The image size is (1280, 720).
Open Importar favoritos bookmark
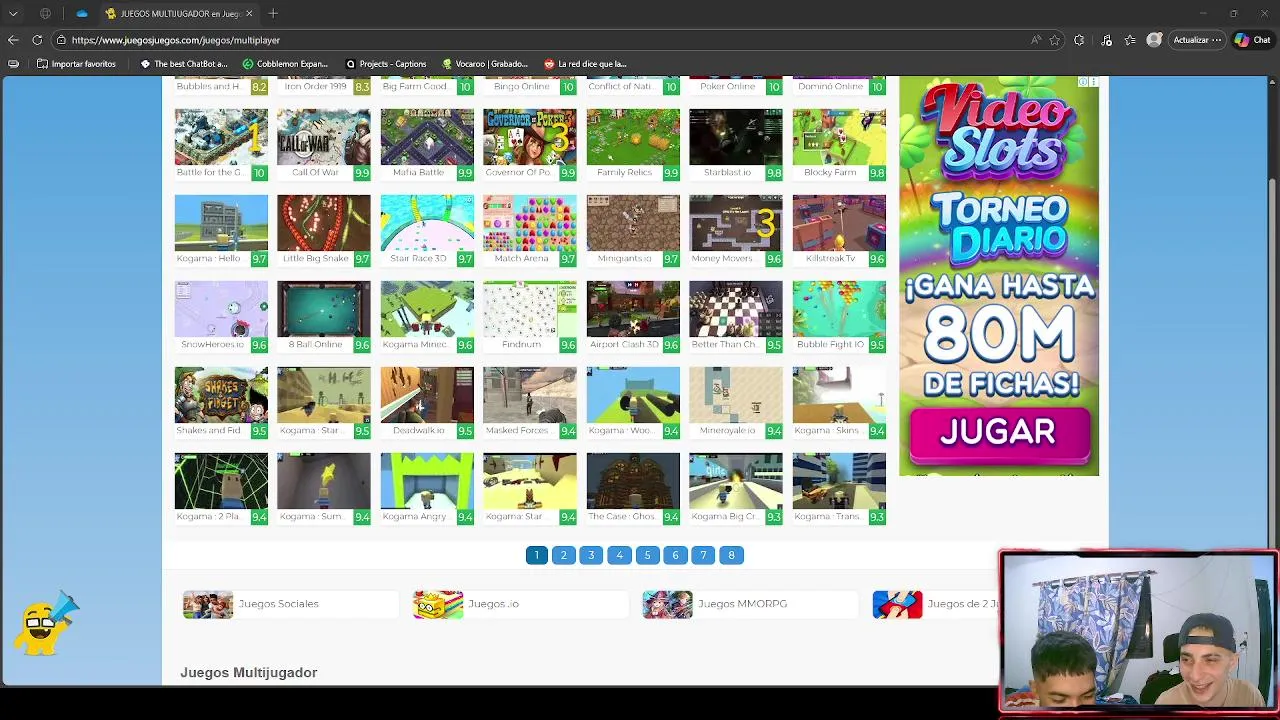(x=76, y=64)
